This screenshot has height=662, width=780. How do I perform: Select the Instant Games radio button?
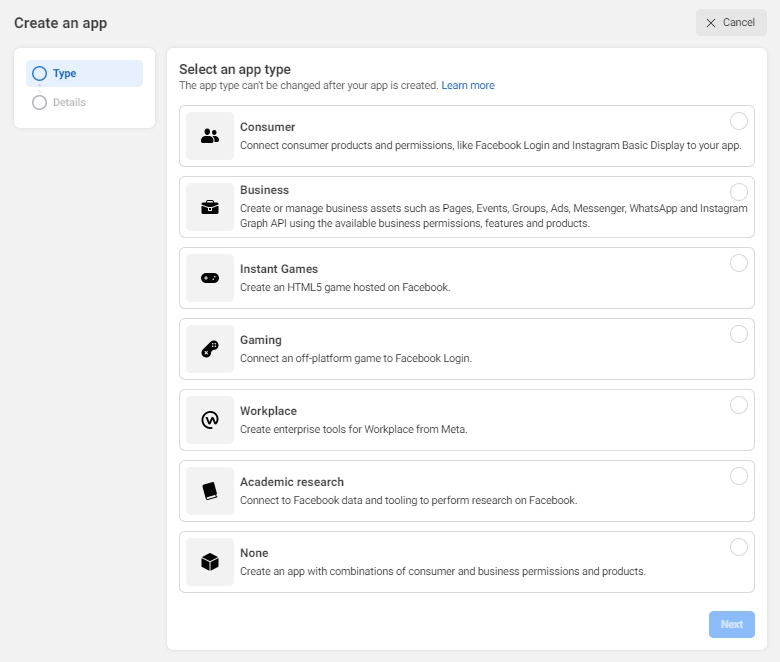[739, 263]
